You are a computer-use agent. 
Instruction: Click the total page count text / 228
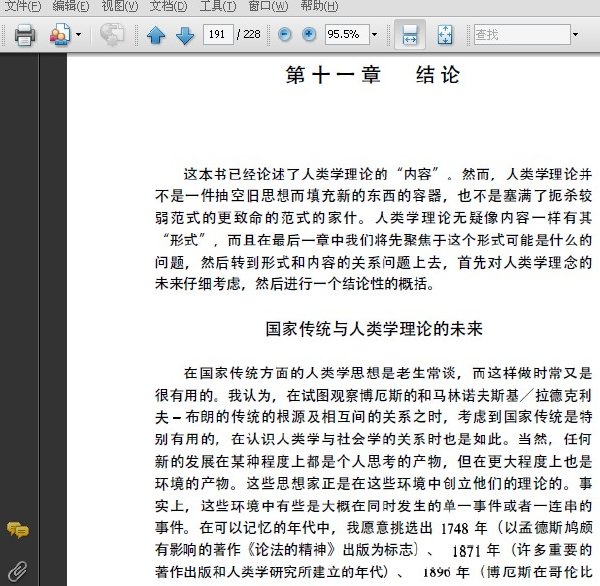coord(249,34)
